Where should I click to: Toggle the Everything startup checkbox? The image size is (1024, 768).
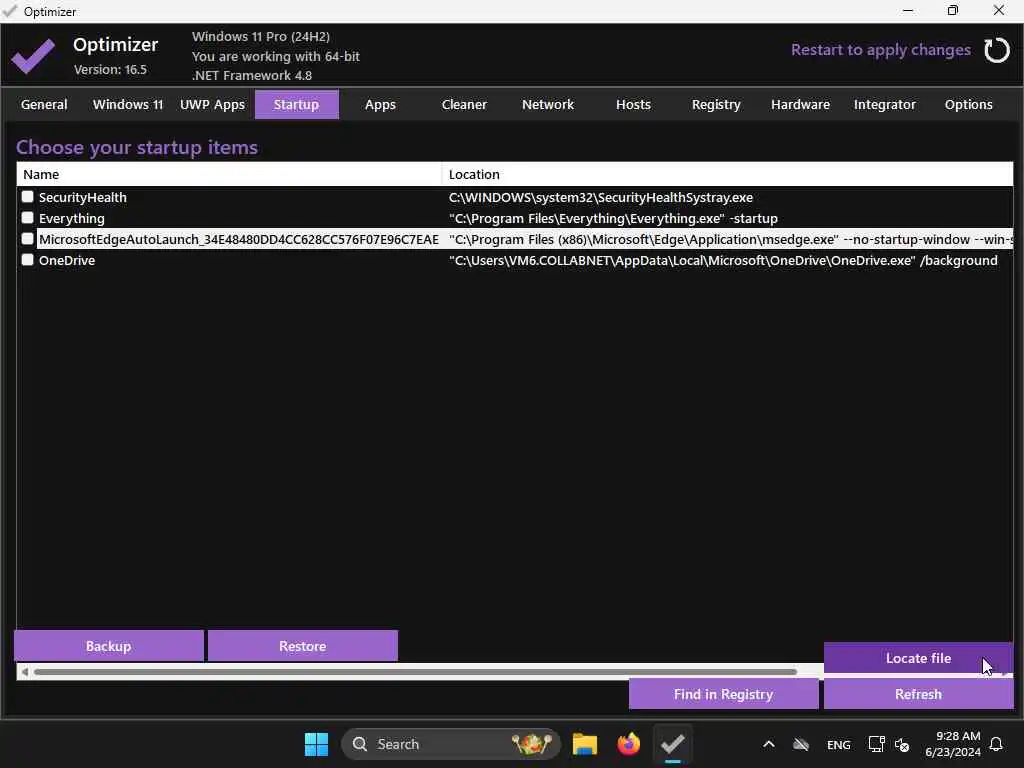[27, 217]
